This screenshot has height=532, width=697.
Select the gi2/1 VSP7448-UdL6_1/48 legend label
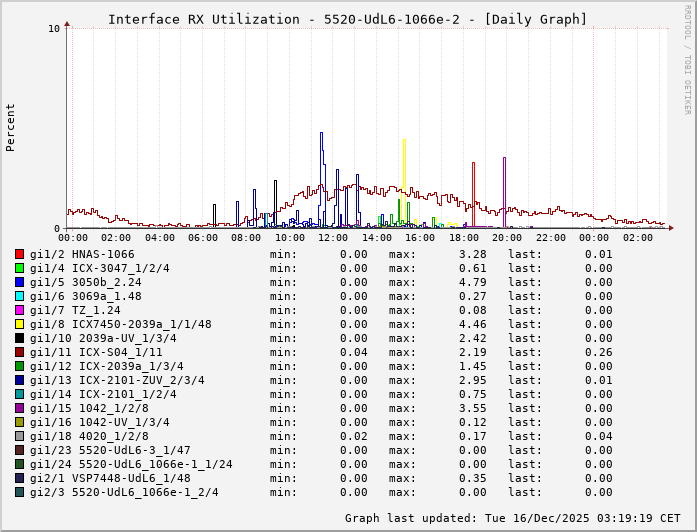tap(110, 478)
